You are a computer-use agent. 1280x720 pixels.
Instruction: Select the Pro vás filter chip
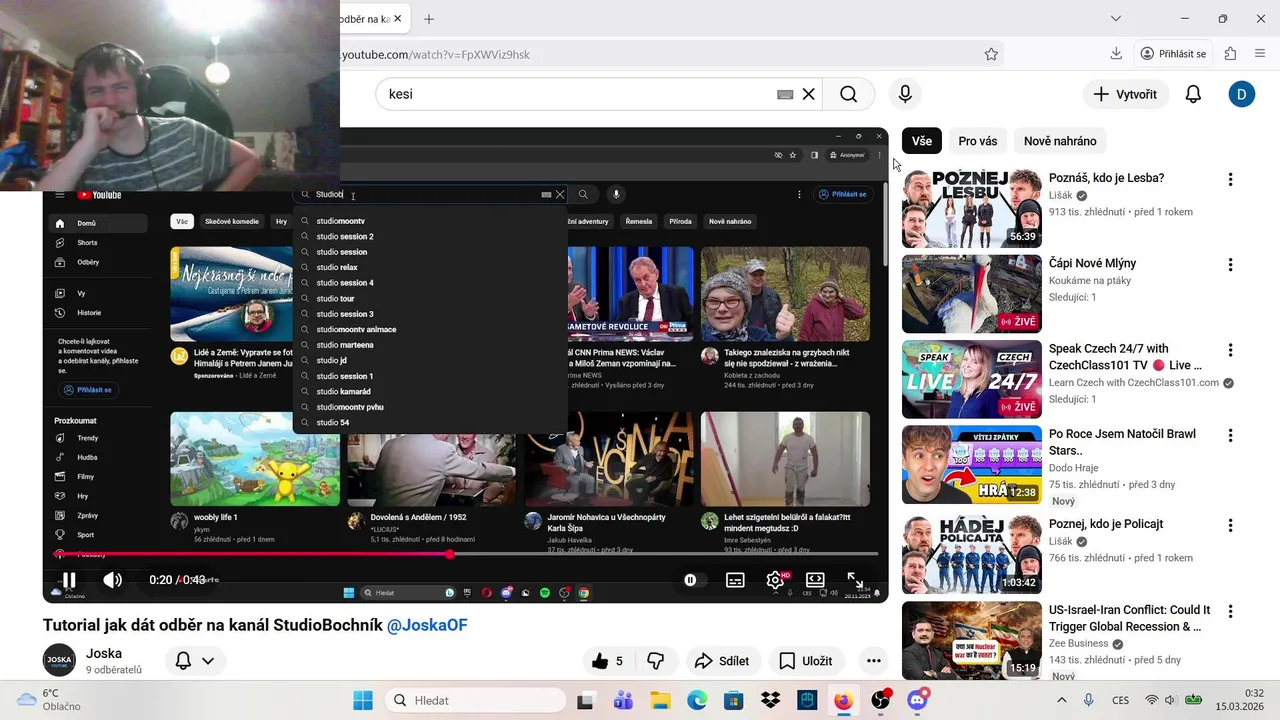coord(978,141)
